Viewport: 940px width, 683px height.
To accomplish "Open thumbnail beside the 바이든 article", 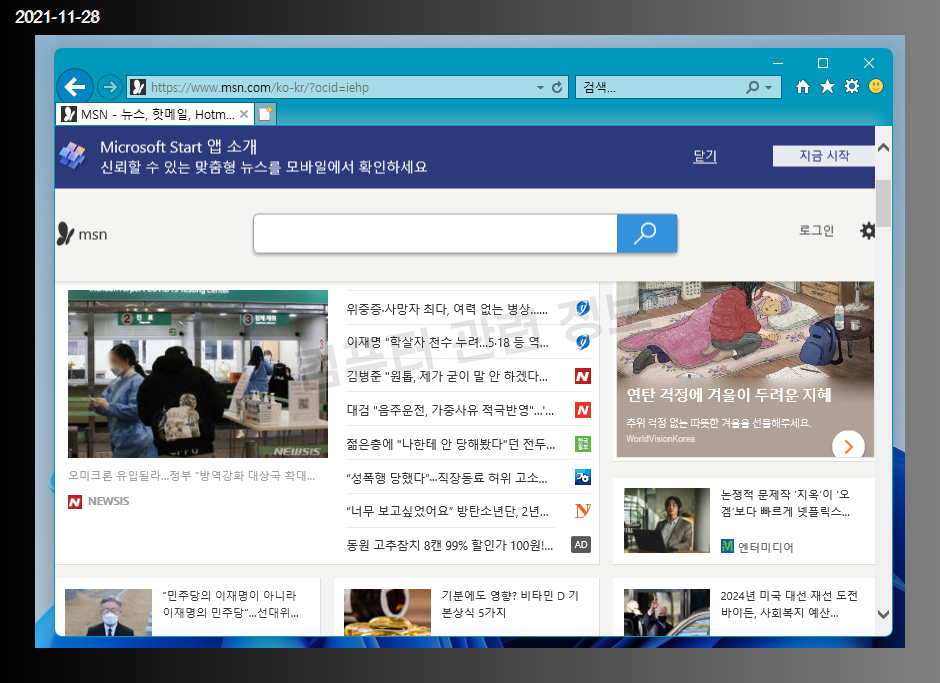I will click(667, 612).
